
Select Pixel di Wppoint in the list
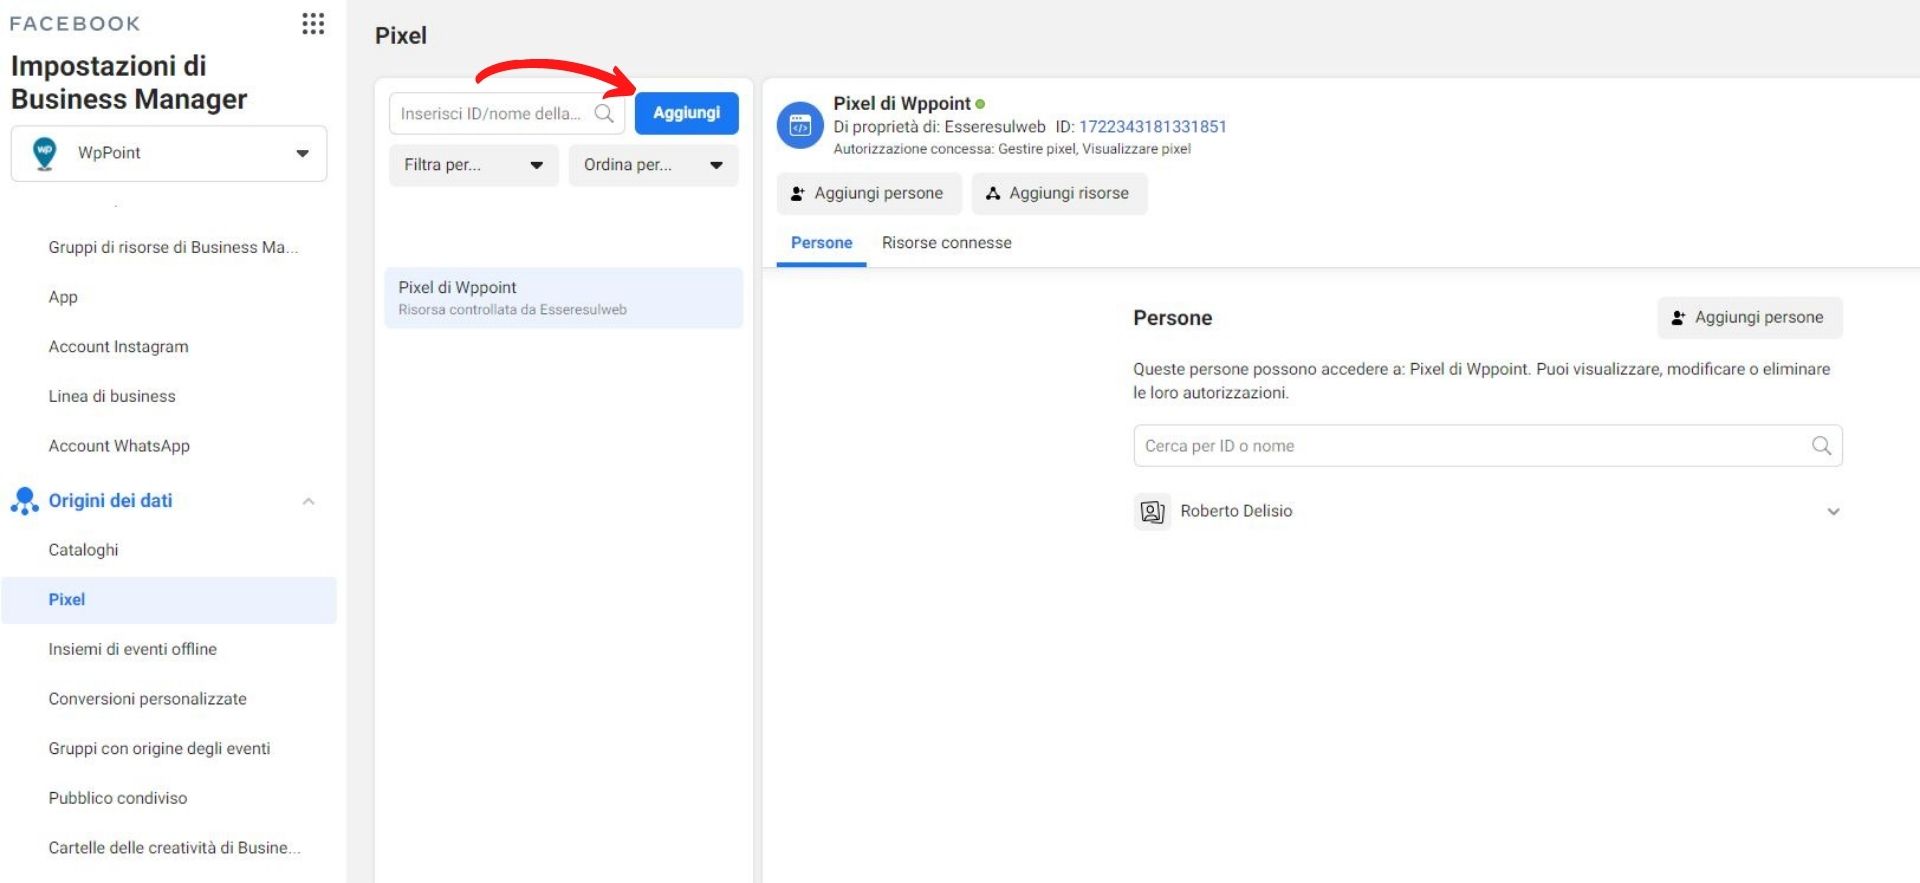(564, 298)
